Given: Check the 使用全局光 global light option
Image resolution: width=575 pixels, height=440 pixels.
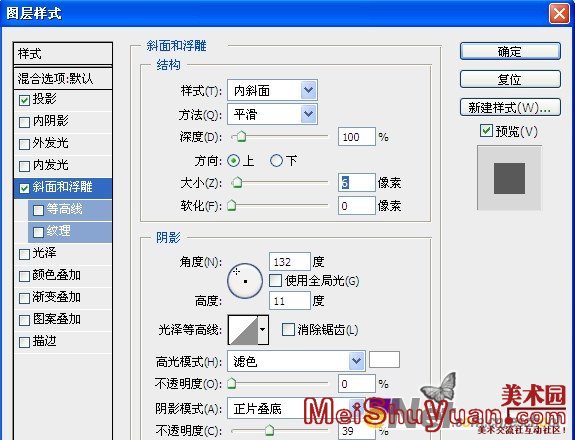Looking at the screenshot, I should tap(275, 281).
